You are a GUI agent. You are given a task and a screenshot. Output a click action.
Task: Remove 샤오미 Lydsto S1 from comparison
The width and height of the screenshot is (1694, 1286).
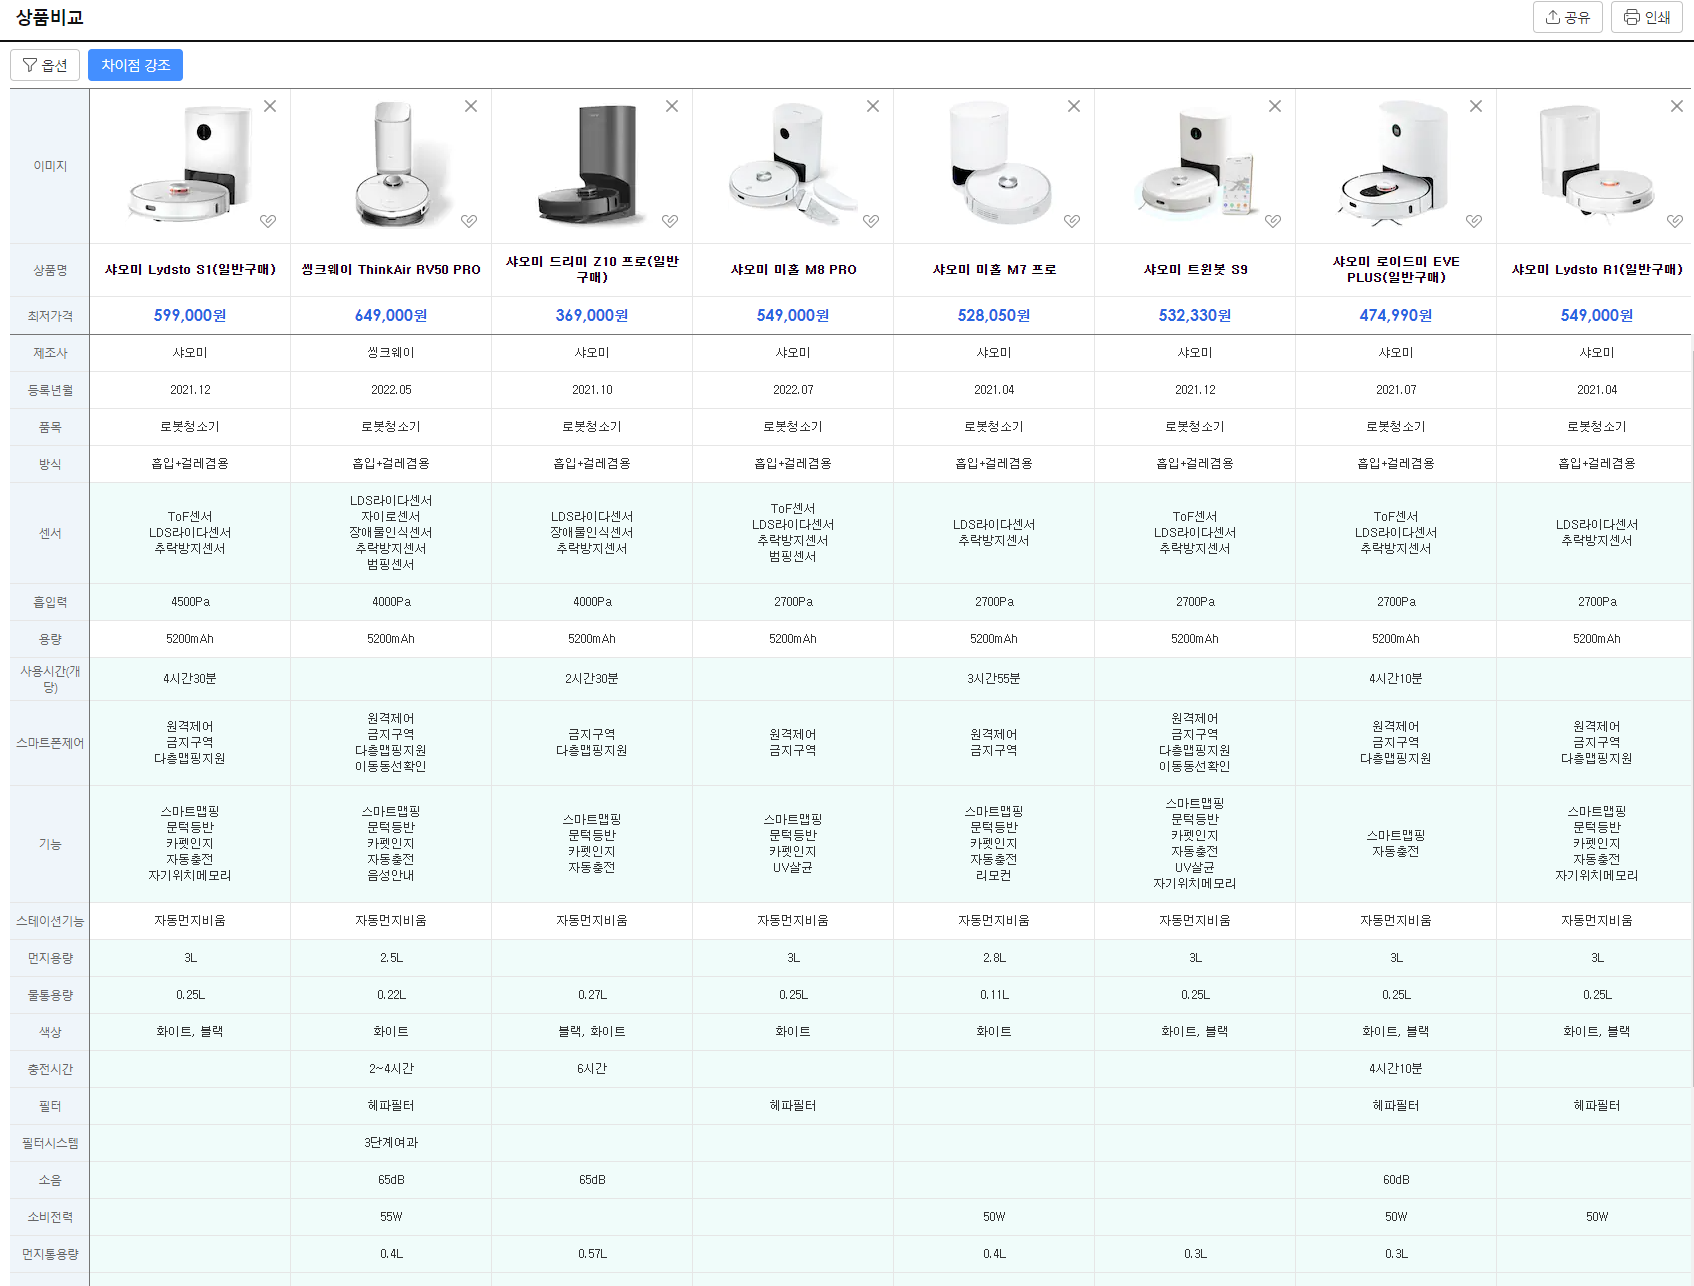pyautogui.click(x=270, y=106)
